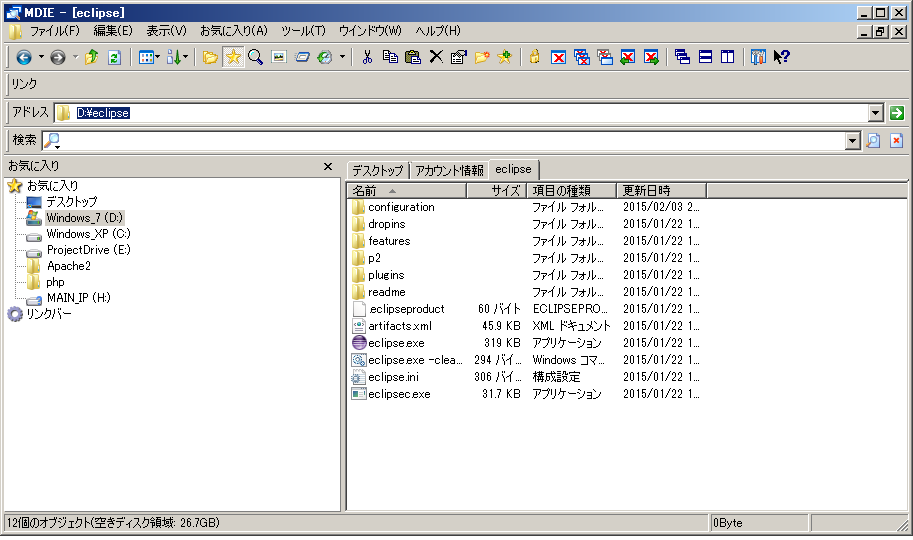913x540 pixels.
Task: Click the view mode icon
Action: [x=146, y=57]
